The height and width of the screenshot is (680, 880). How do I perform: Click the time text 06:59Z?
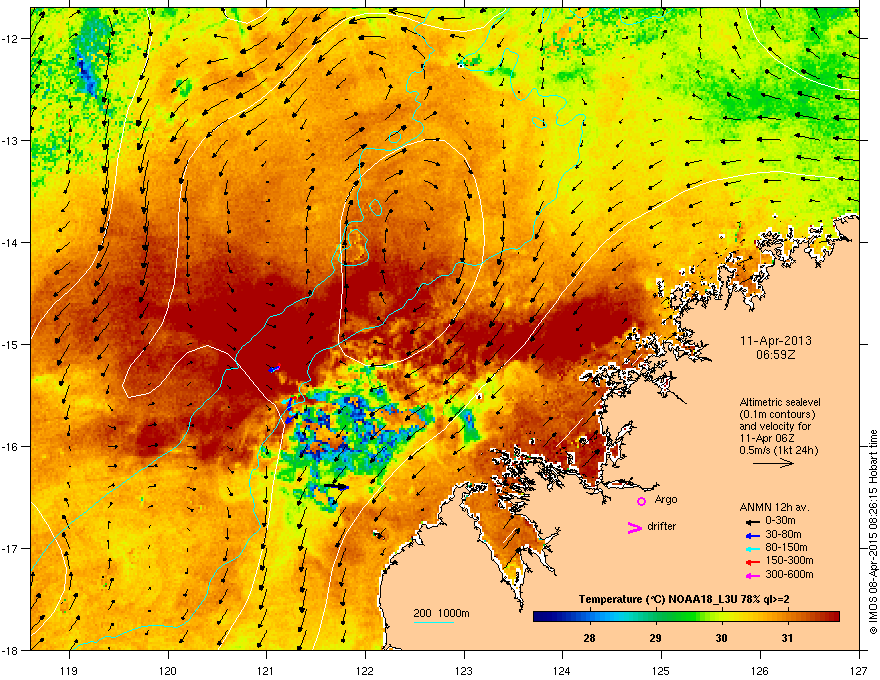coord(776,355)
